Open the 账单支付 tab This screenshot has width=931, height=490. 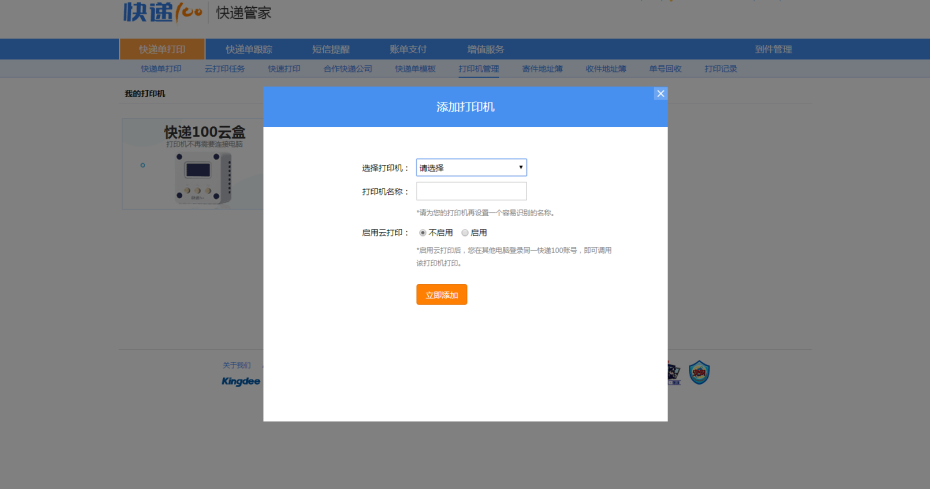408,49
